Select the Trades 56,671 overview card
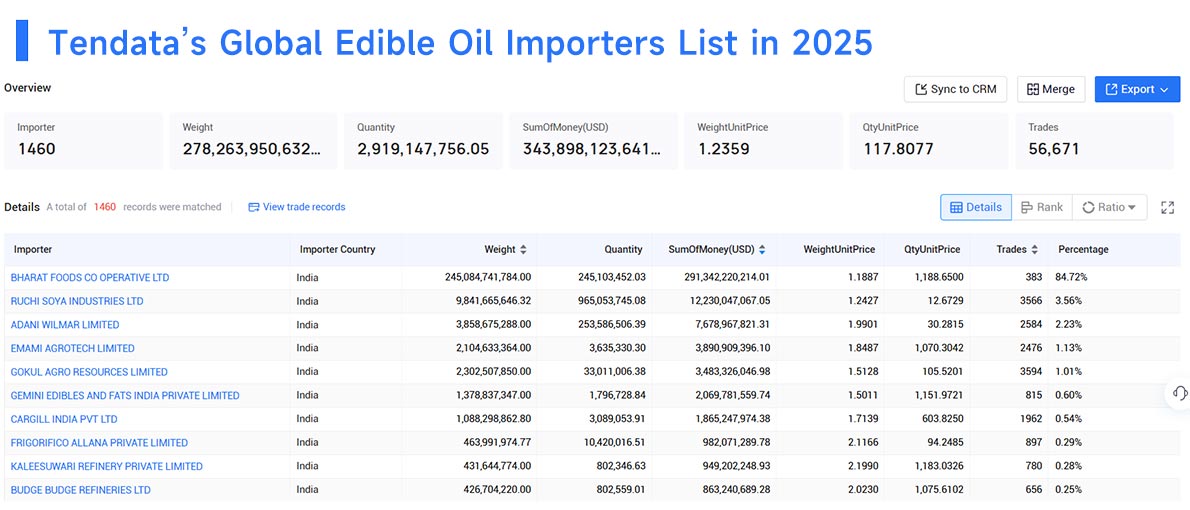Image resolution: width=1190 pixels, height=510 pixels. [x=1094, y=140]
